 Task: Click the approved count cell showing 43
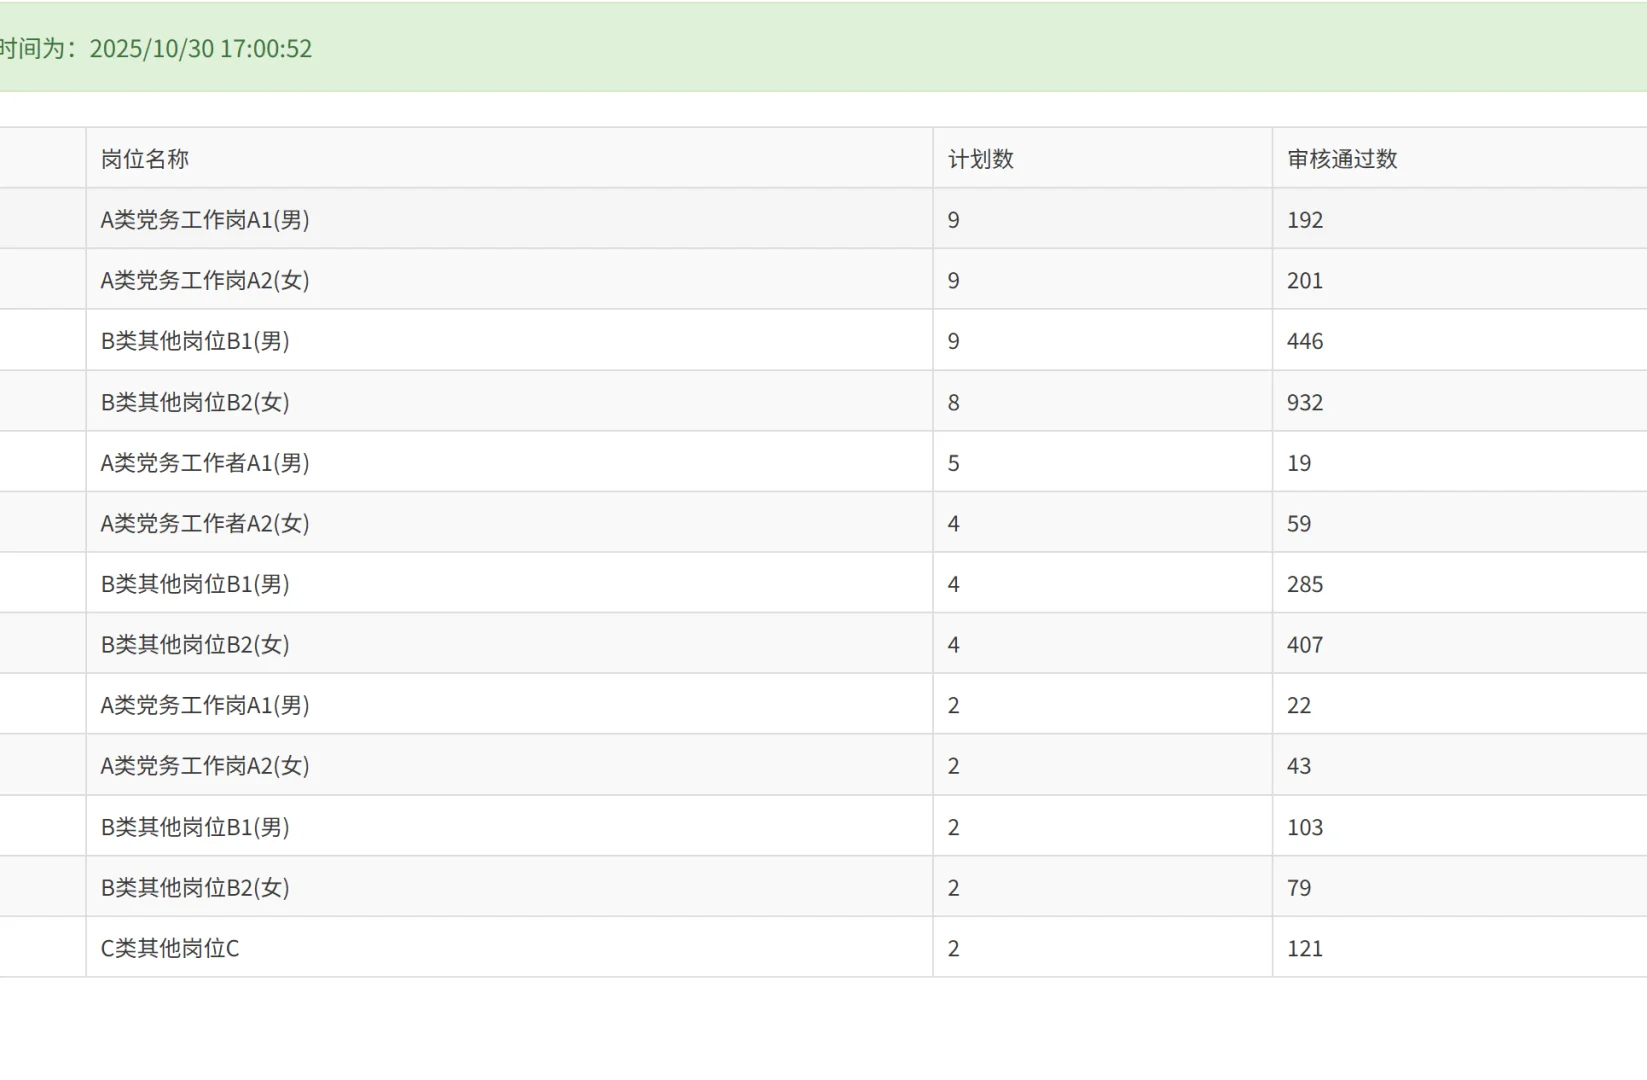[x=1459, y=766]
